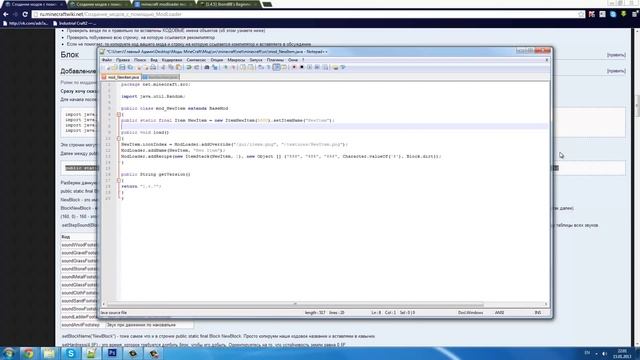Click the Save All icon in Notepad++ toolbar

pyautogui.click(x=130, y=67)
